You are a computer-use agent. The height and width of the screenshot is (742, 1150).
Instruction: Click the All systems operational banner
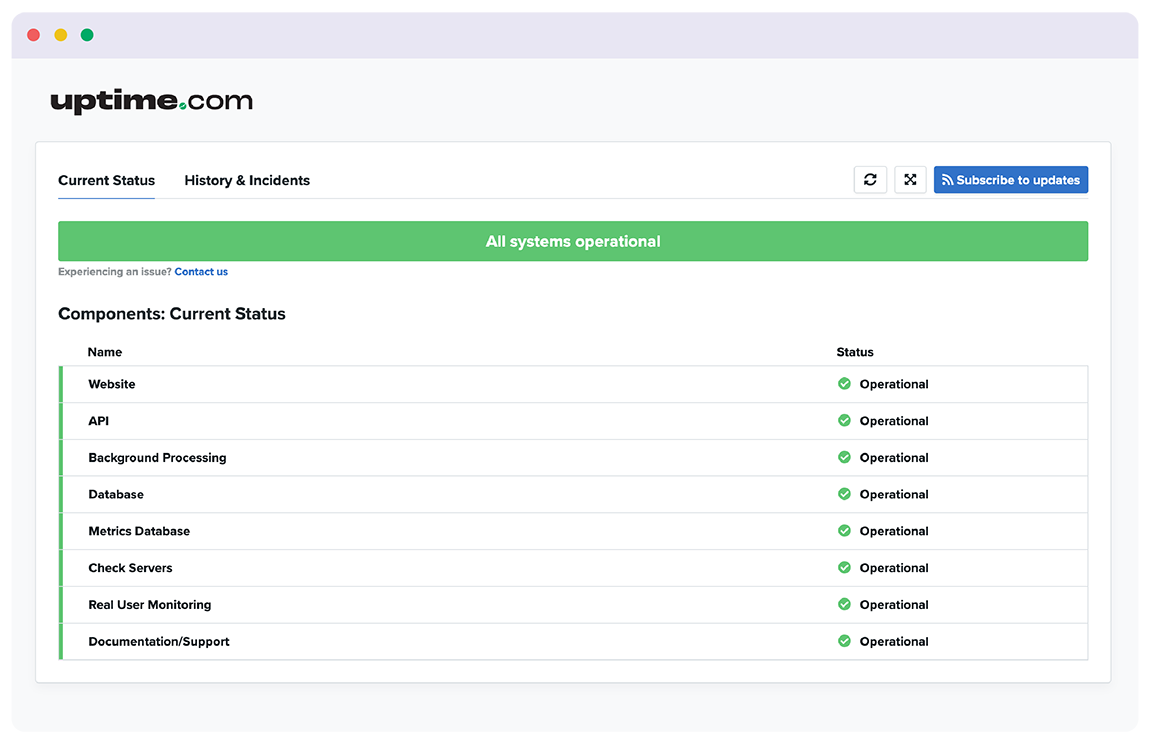pyautogui.click(x=573, y=241)
